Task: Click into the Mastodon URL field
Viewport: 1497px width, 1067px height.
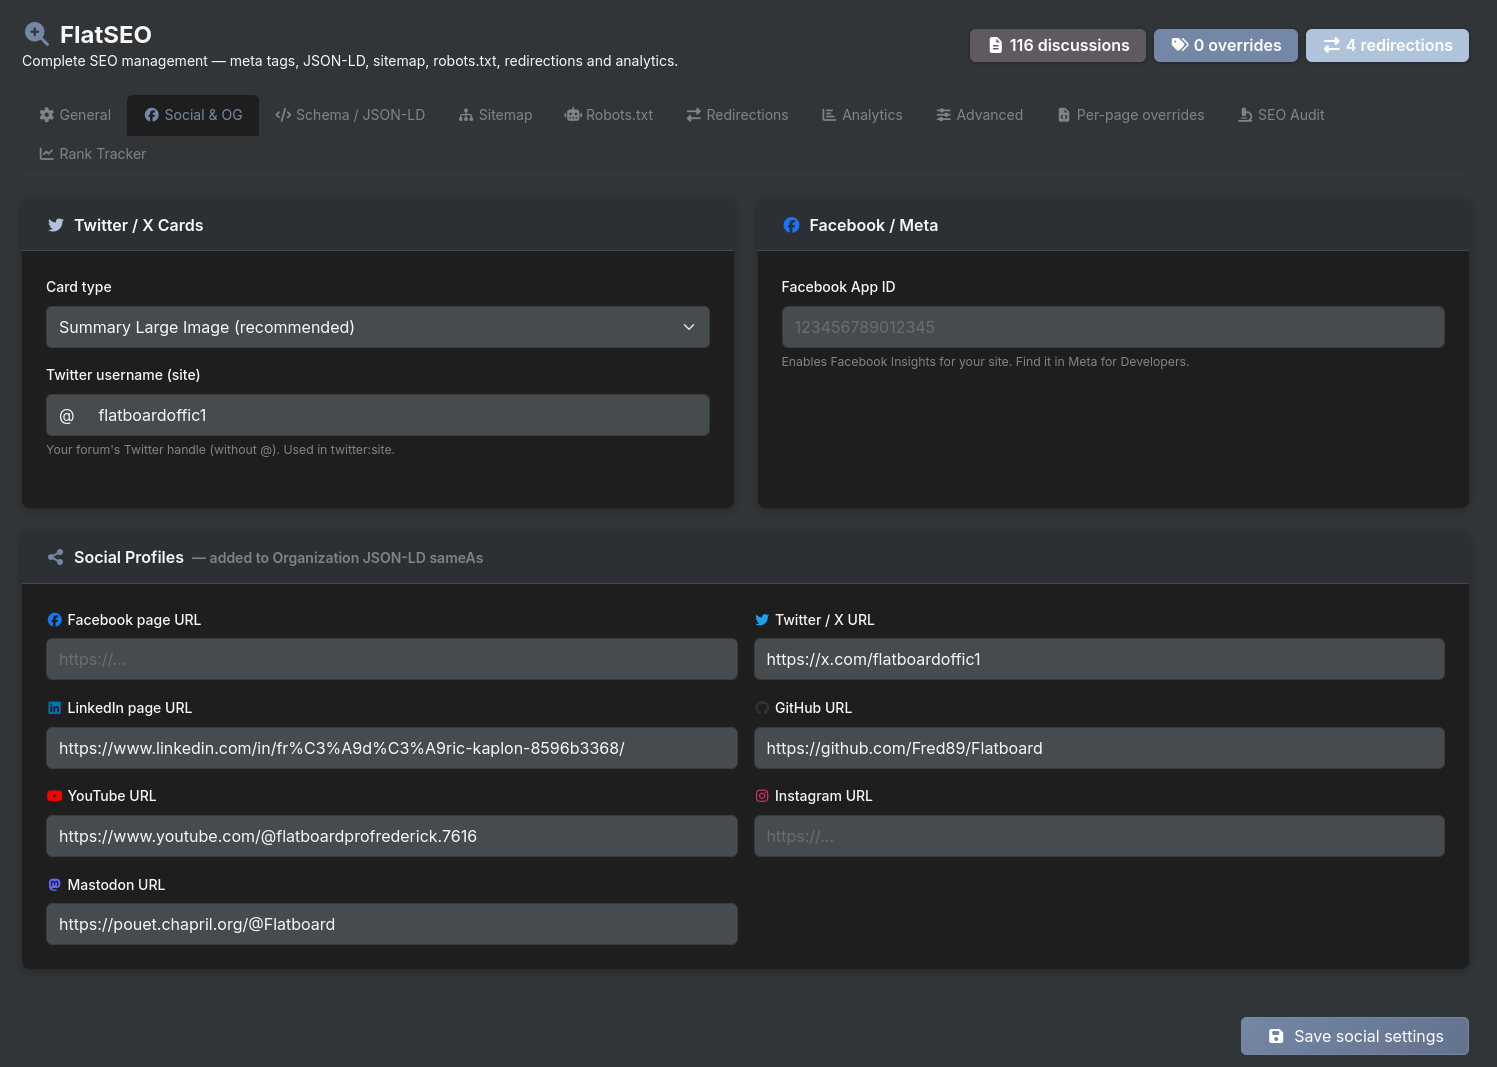Action: coord(391,924)
